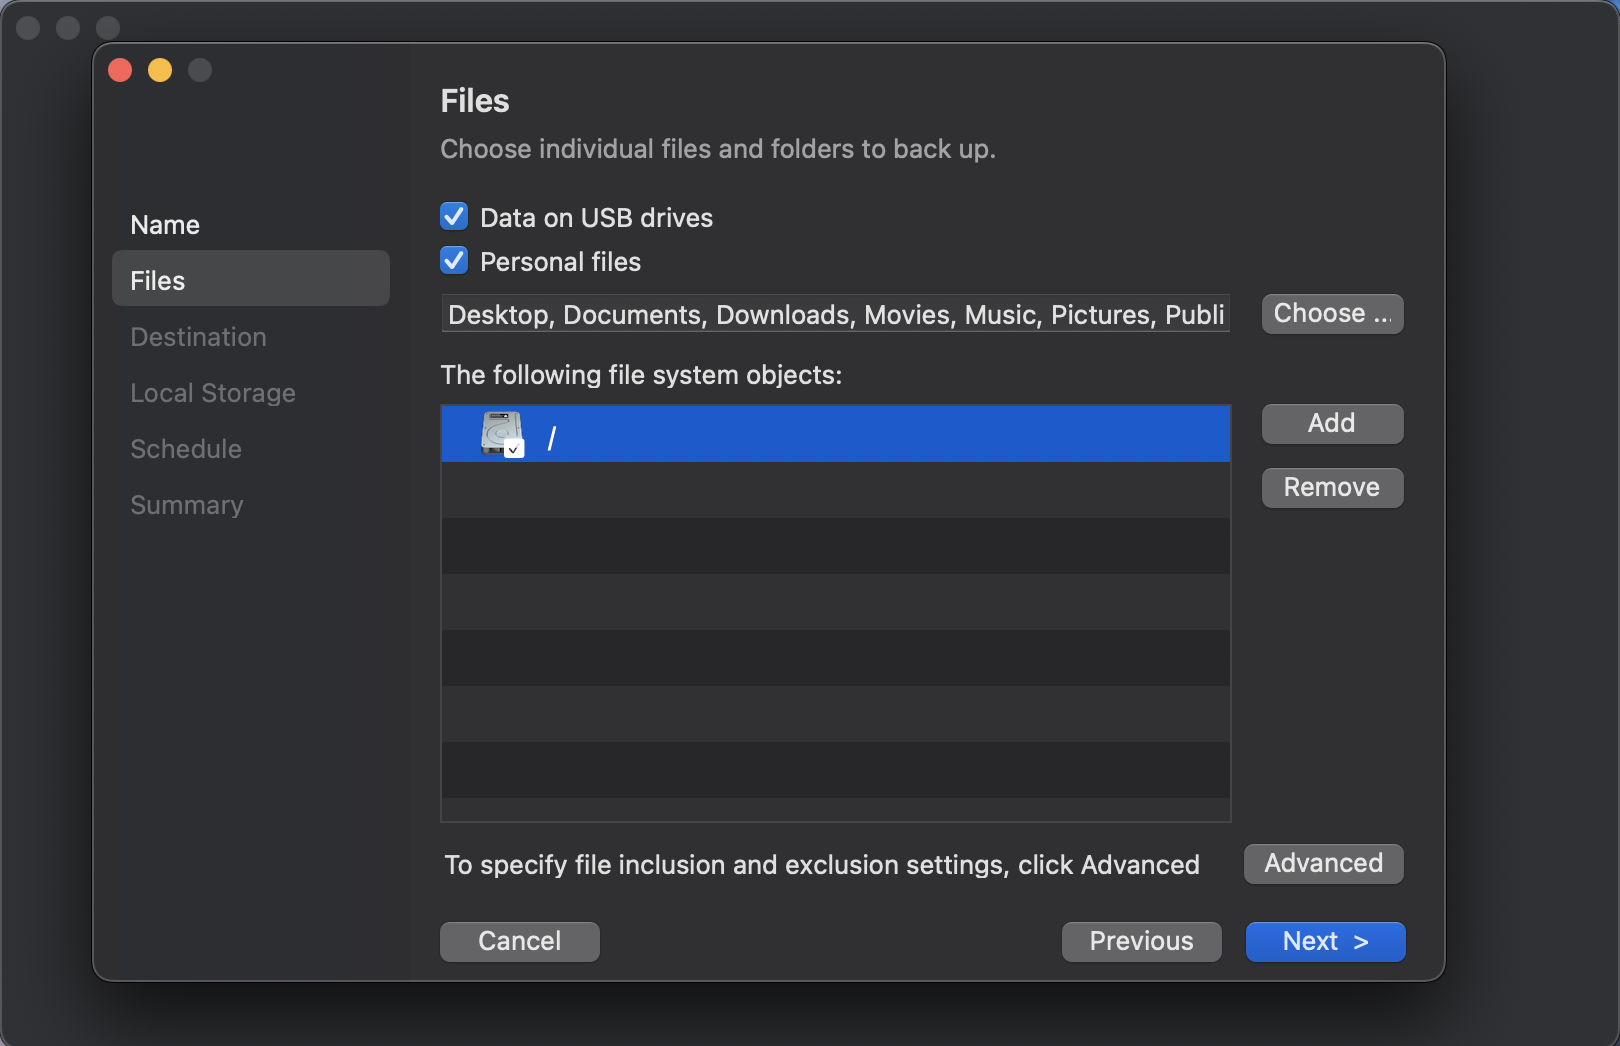Screen dimensions: 1620x1046
Task: Proceed with the Next > button
Action: [x=1326, y=942]
